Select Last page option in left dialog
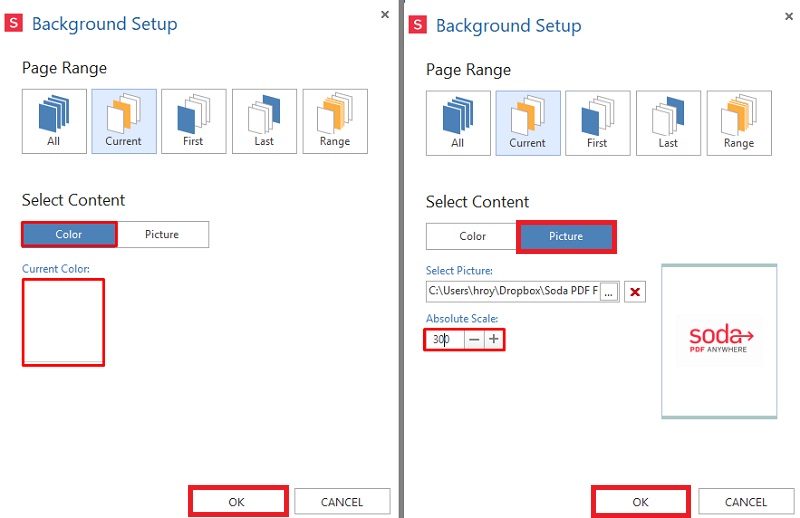 (264, 121)
